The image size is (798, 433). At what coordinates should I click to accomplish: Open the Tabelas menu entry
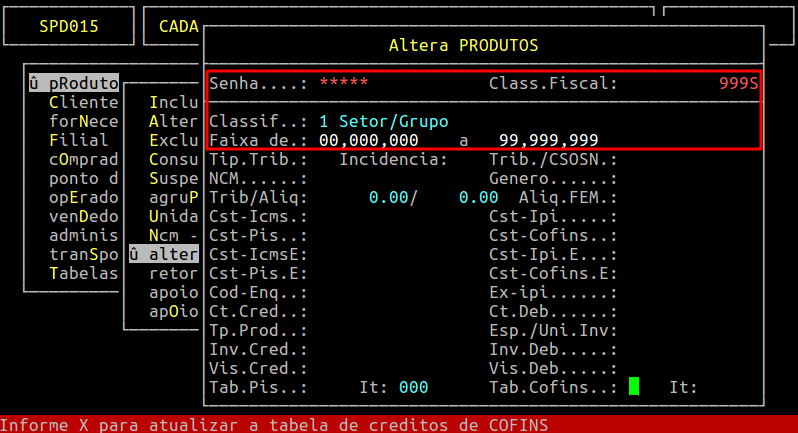pos(83,273)
